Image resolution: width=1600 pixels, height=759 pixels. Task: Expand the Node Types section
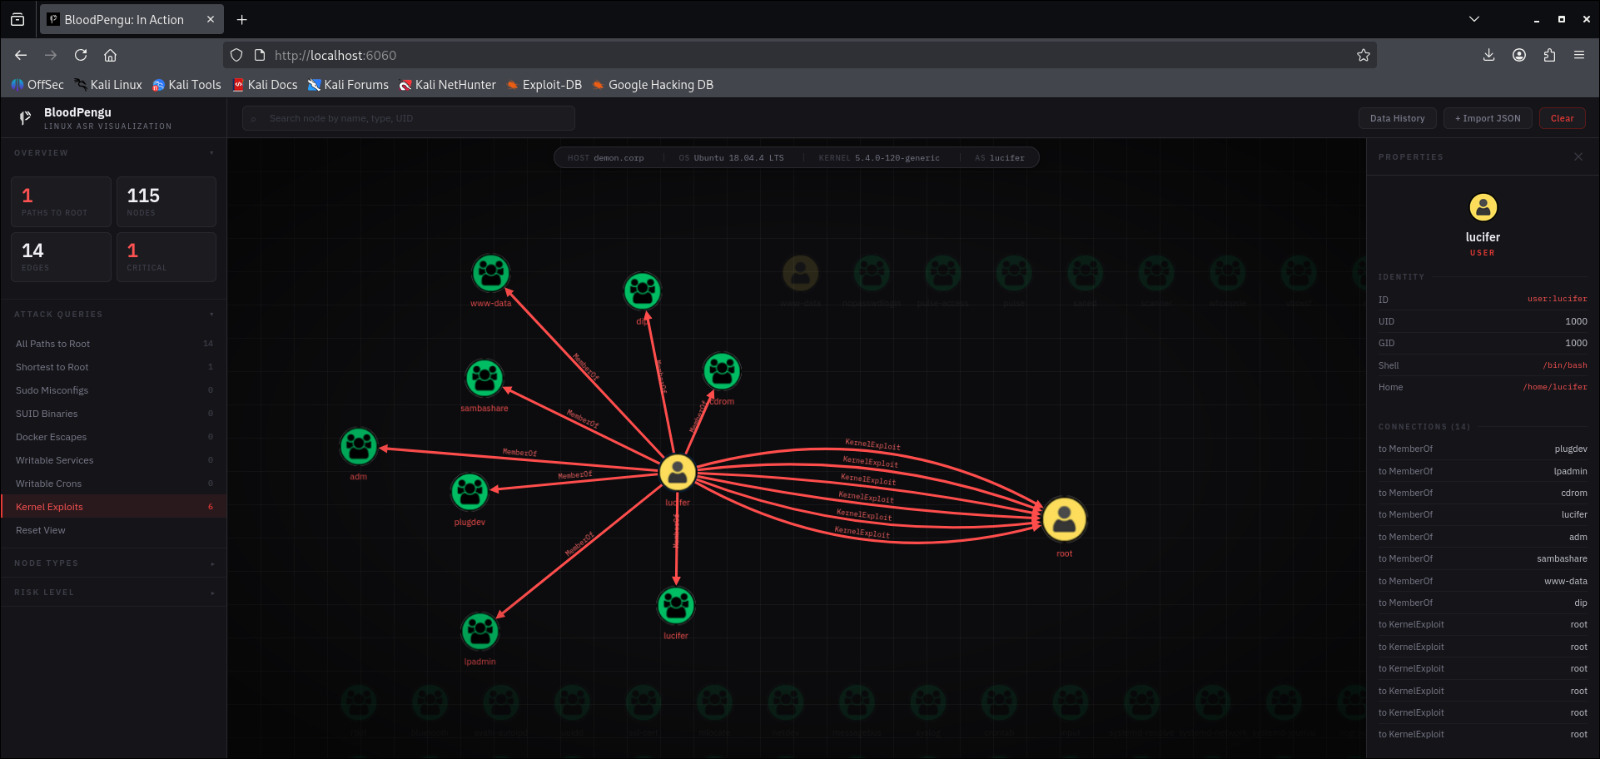(x=212, y=564)
